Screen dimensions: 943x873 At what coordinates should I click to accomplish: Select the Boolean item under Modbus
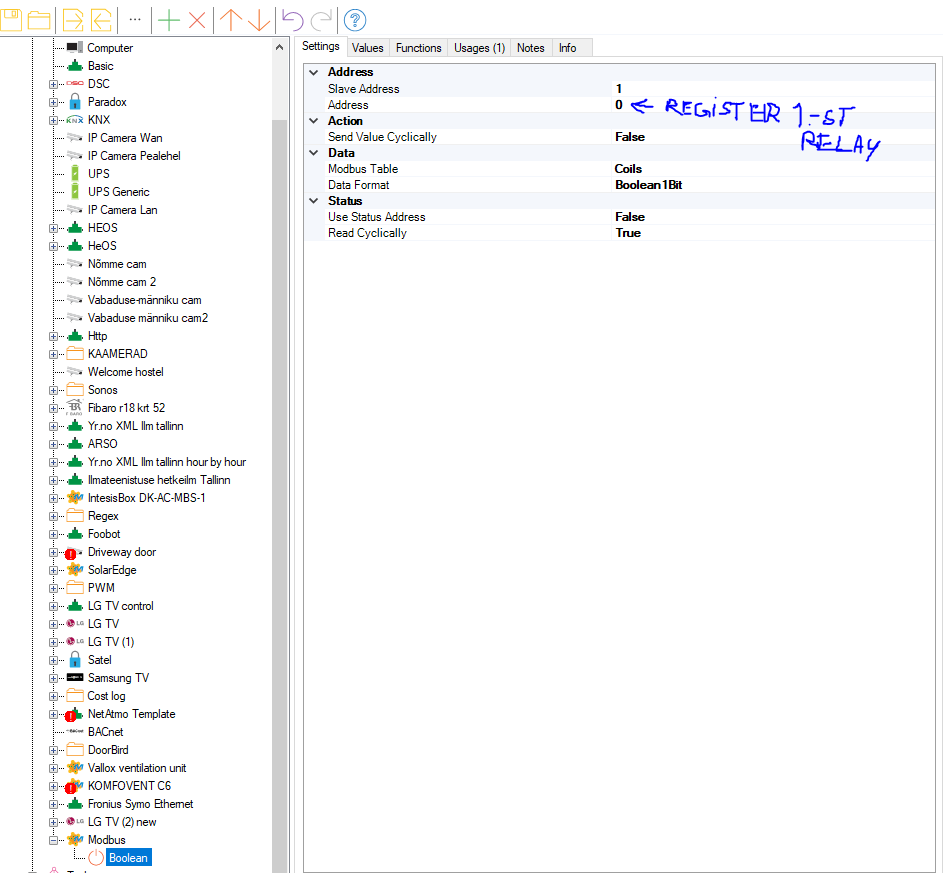point(128,858)
